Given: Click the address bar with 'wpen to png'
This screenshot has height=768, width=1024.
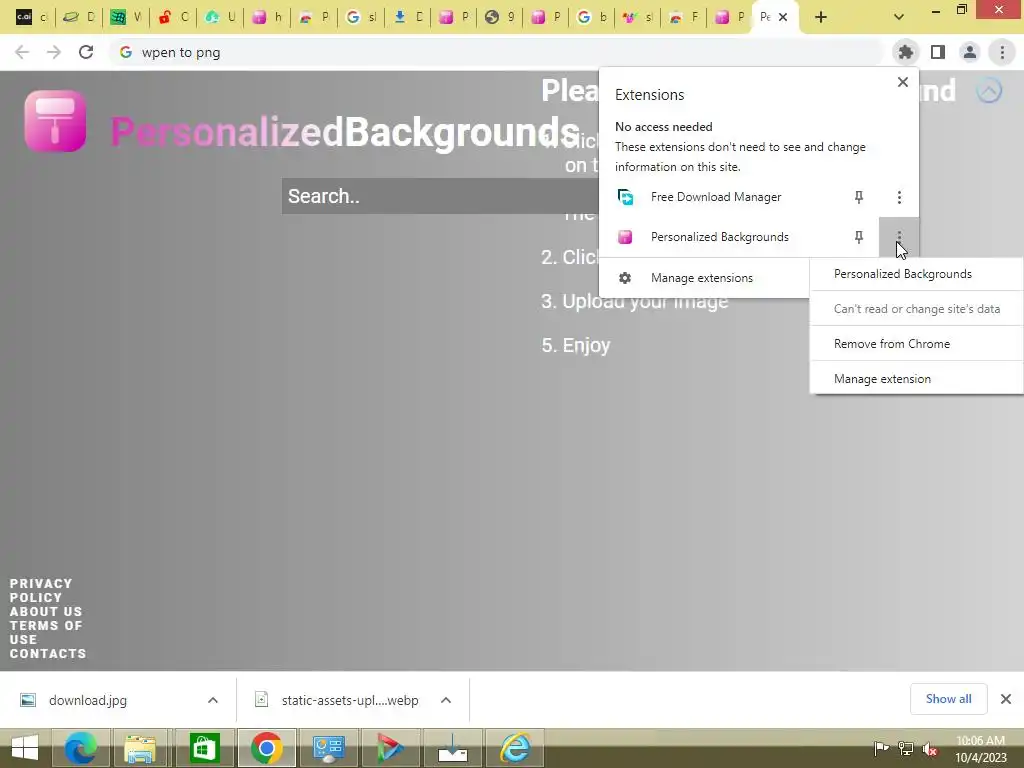Looking at the screenshot, I should click(496, 52).
